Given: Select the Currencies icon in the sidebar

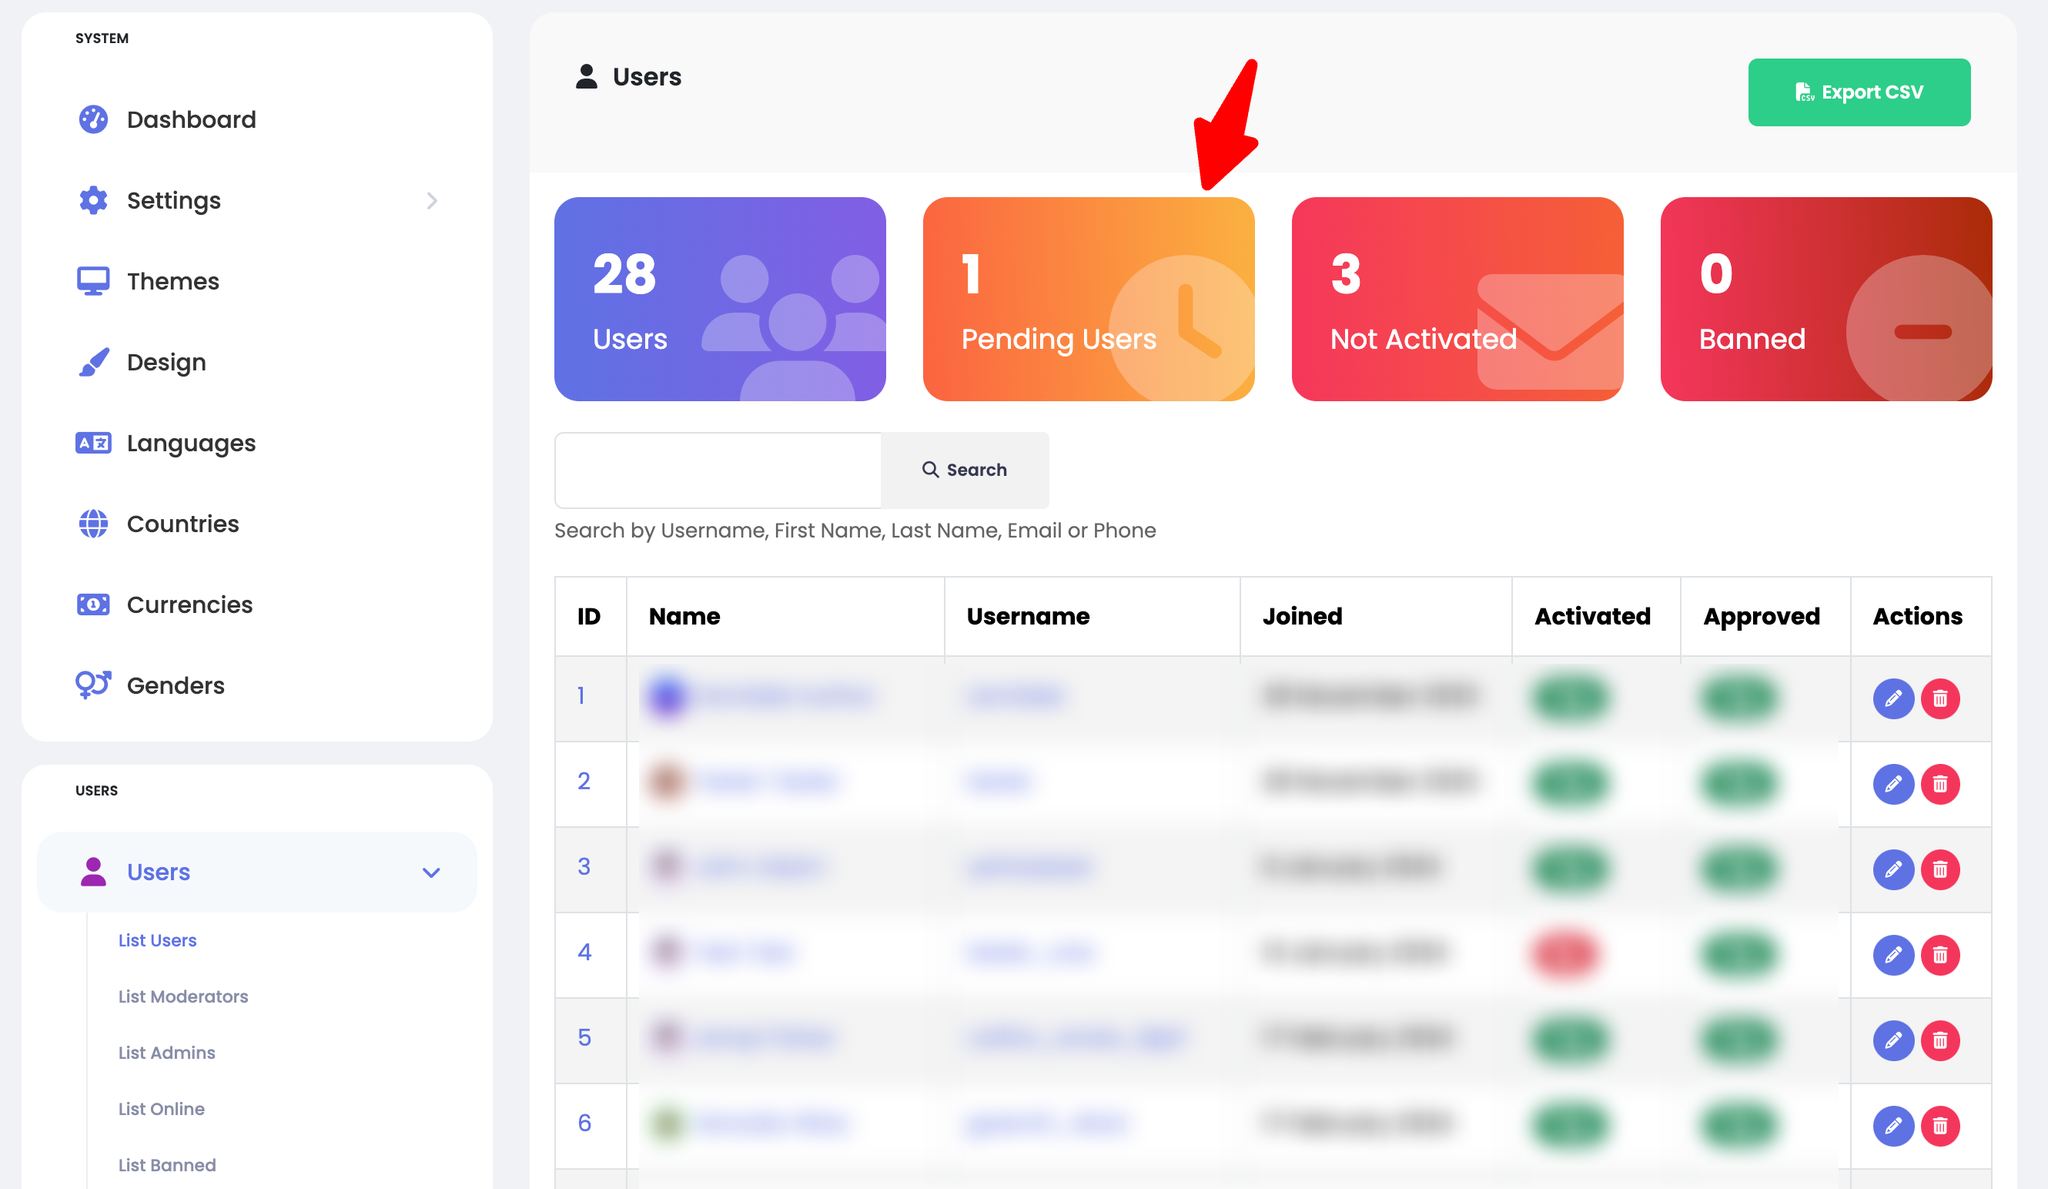Looking at the screenshot, I should [92, 604].
